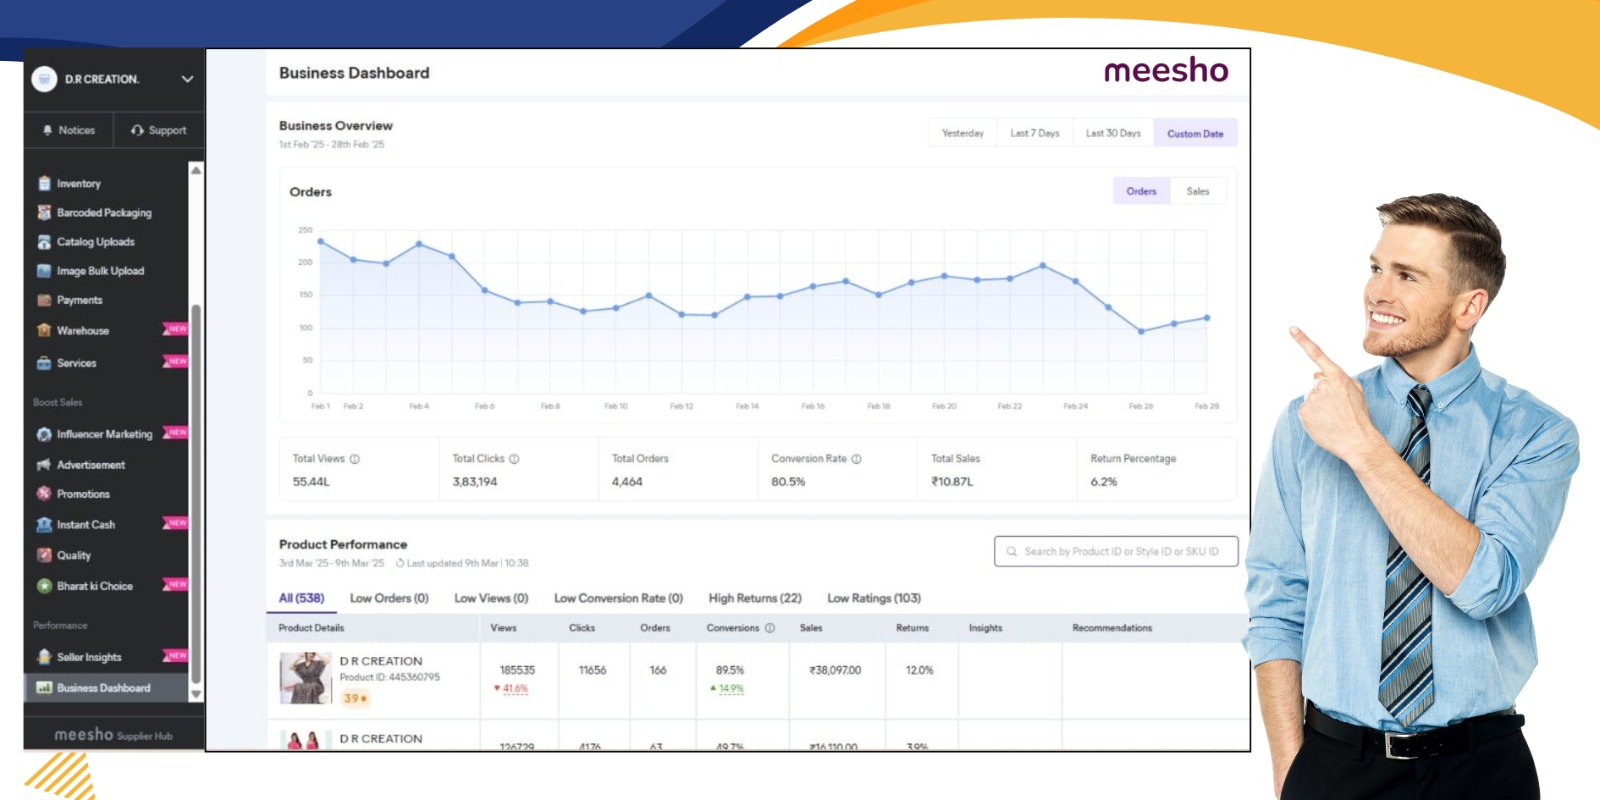This screenshot has height=800, width=1600.
Task: Open the Advertisement megaphone icon
Action: [x=44, y=465]
